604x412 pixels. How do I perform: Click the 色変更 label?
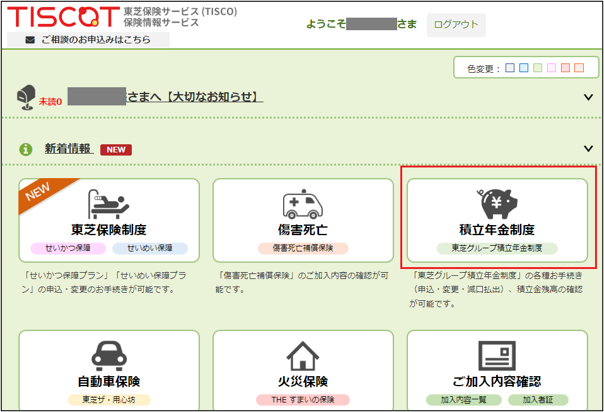[483, 69]
